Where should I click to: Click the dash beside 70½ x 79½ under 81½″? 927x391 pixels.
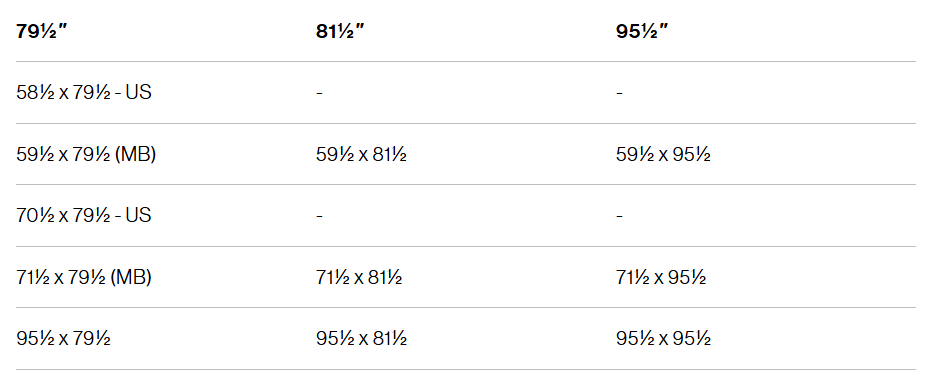pyautogui.click(x=319, y=216)
